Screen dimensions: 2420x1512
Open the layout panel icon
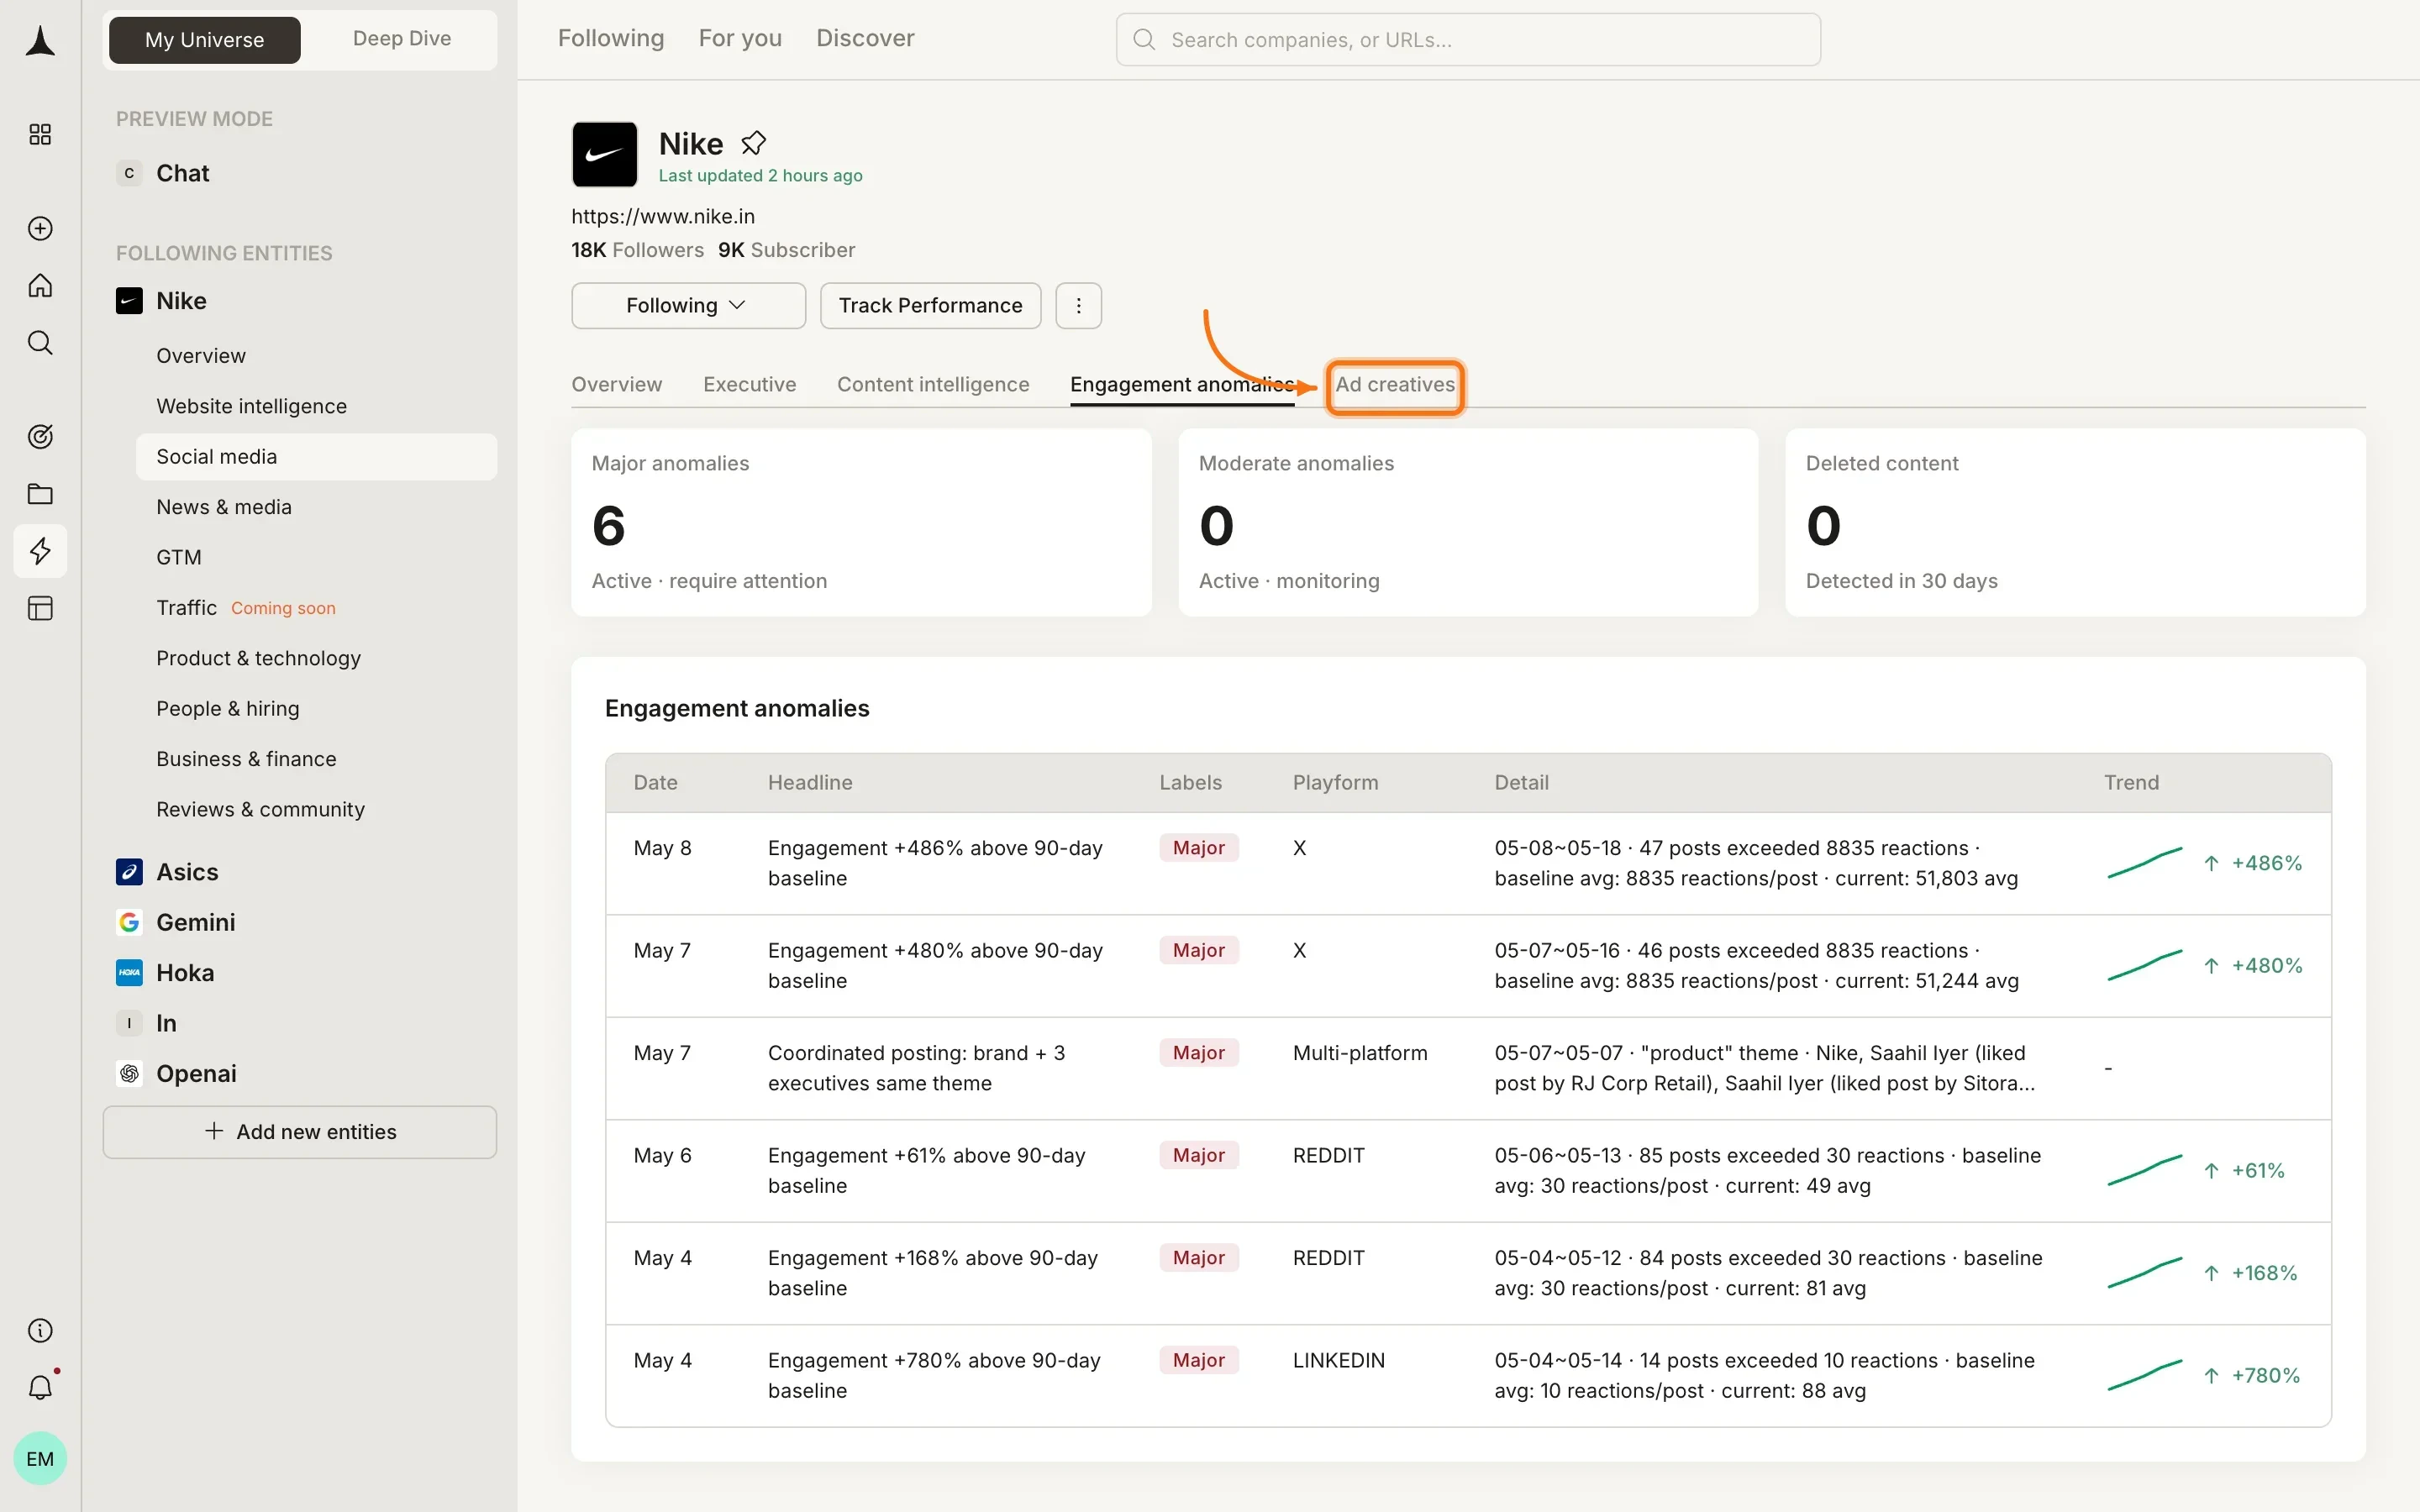tap(40, 608)
